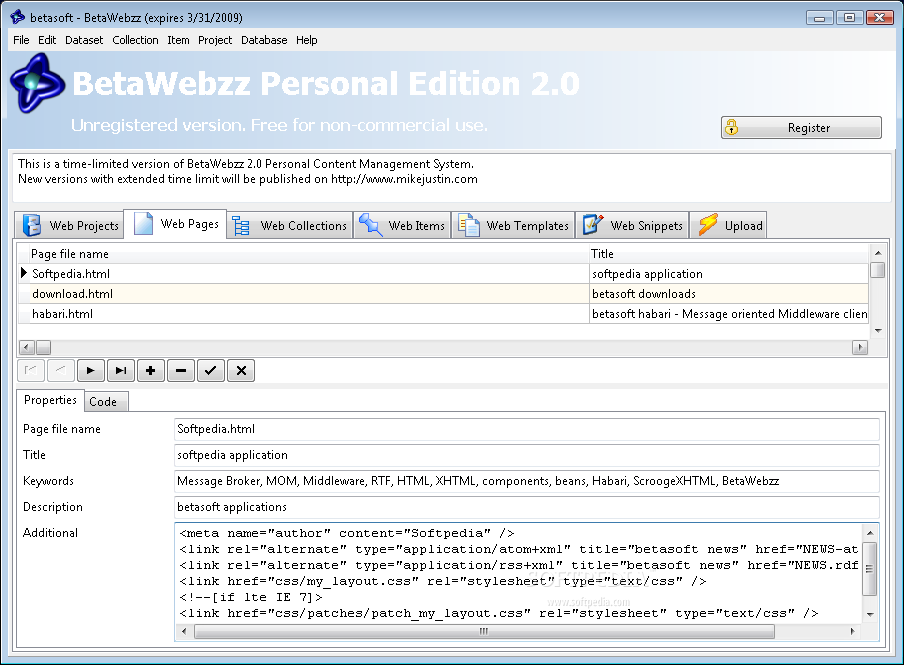The height and width of the screenshot is (665, 904).
Task: Switch to the Code sub-tab
Action: tap(106, 402)
